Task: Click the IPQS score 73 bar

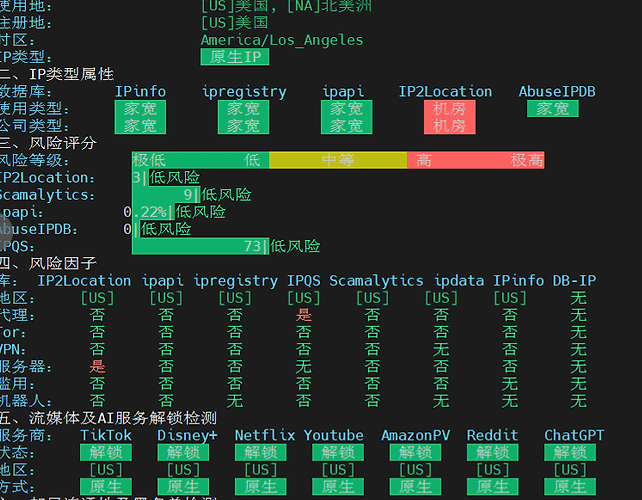Action: 201,246
